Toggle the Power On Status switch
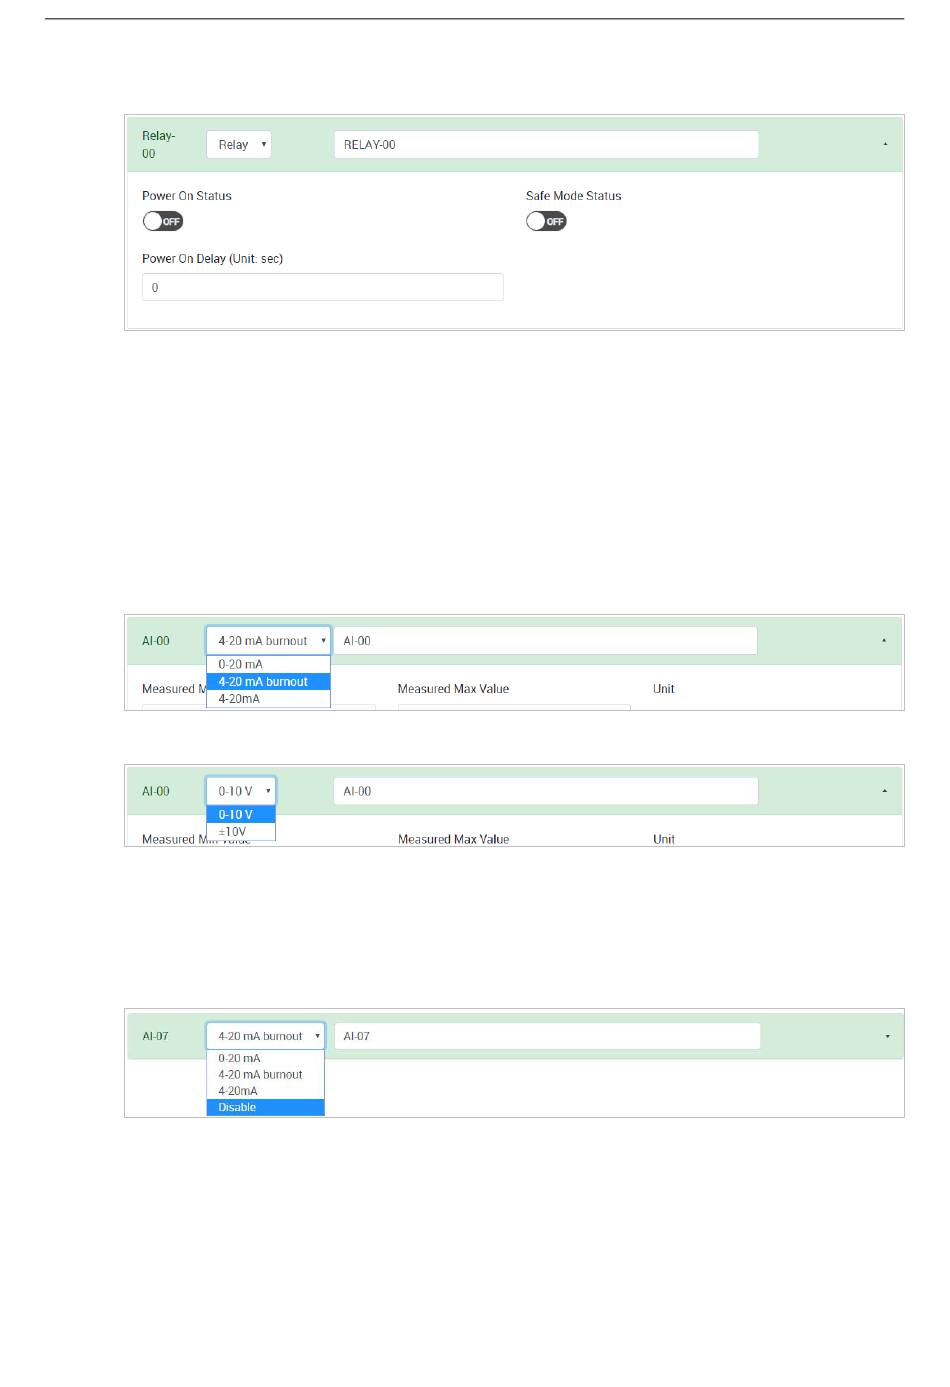This screenshot has width=950, height=1387. point(162,221)
